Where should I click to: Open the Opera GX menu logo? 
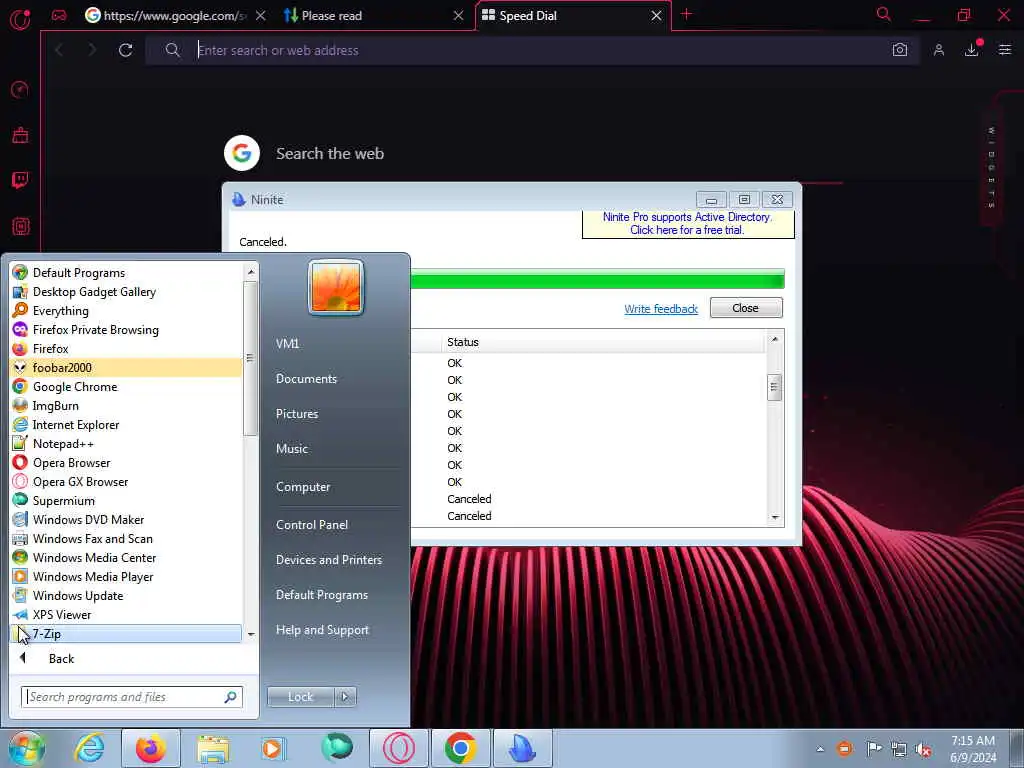20,20
